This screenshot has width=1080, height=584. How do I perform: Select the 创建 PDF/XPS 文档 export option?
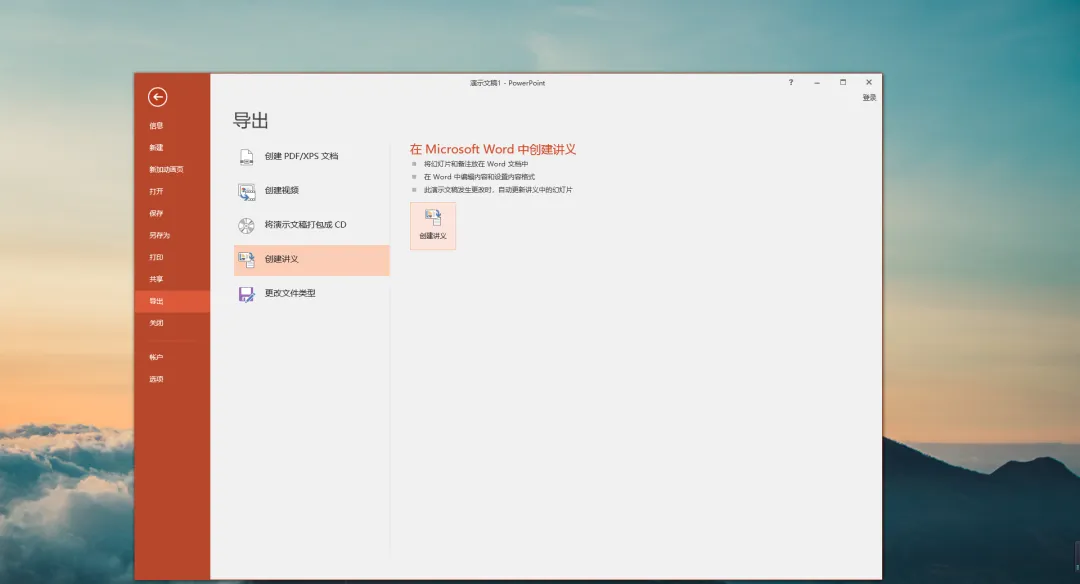pyautogui.click(x=311, y=156)
